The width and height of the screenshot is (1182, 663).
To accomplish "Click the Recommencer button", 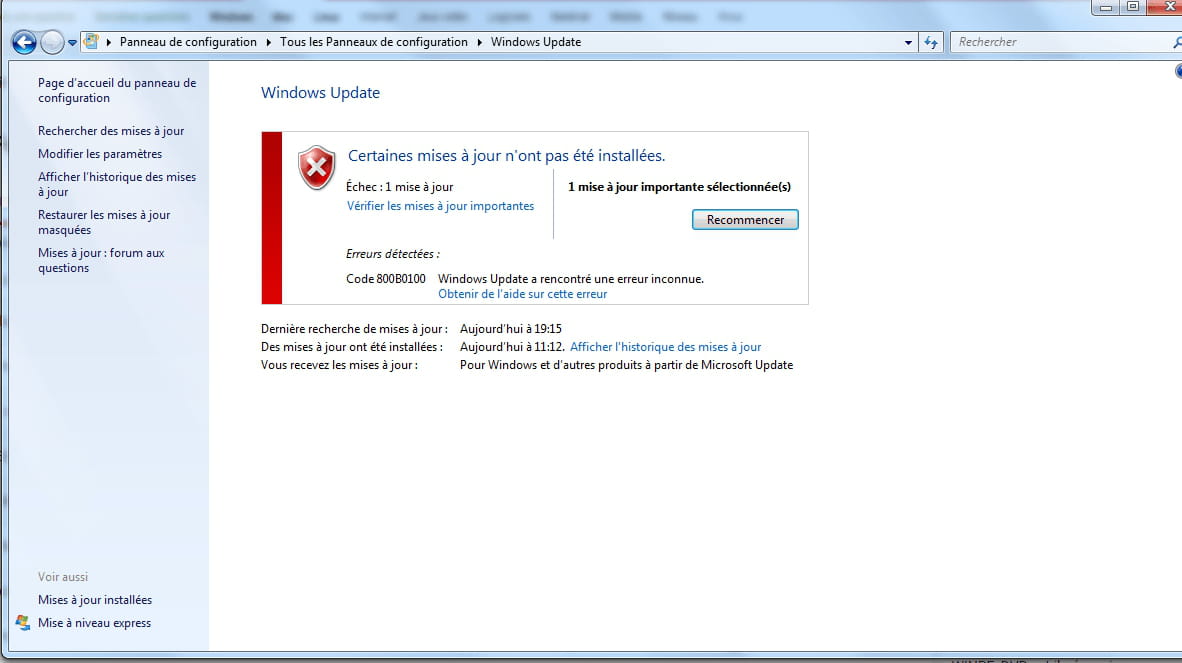I will pyautogui.click(x=745, y=220).
